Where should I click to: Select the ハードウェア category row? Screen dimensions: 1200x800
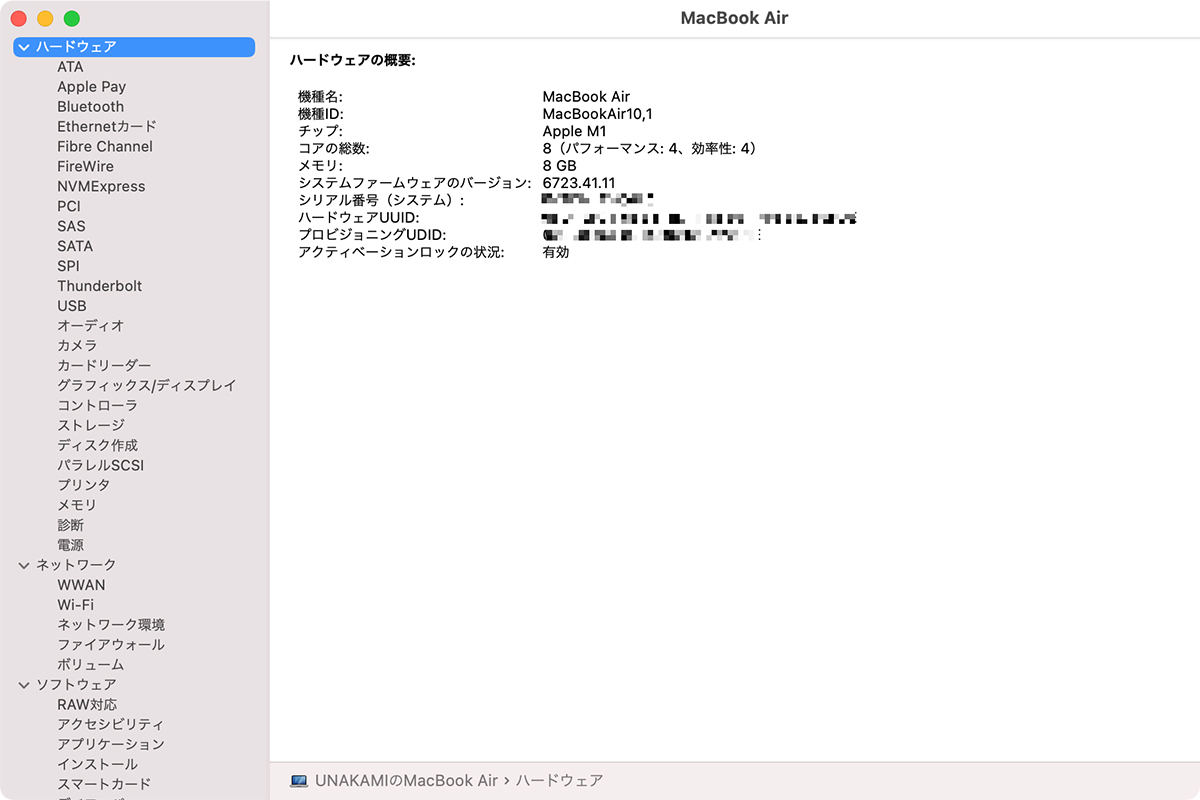point(134,47)
